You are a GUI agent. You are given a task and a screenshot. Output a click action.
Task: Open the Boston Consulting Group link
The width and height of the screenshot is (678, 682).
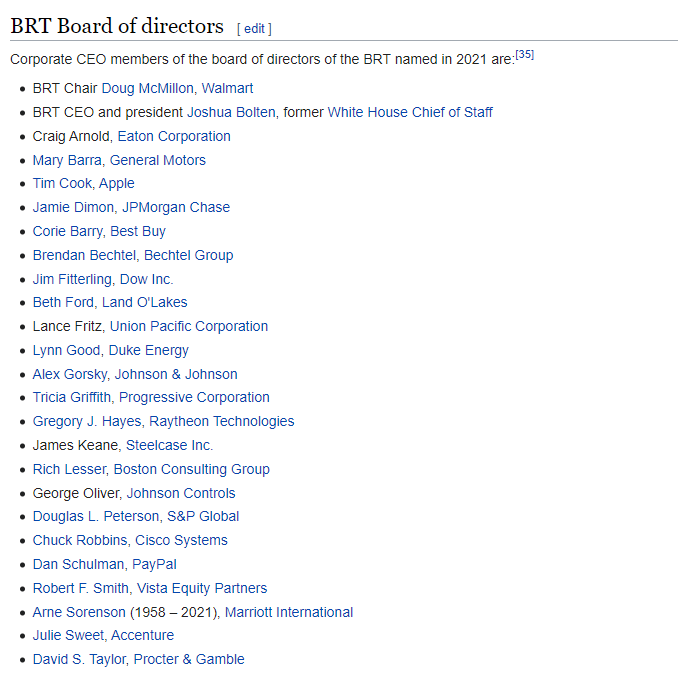[191, 468]
